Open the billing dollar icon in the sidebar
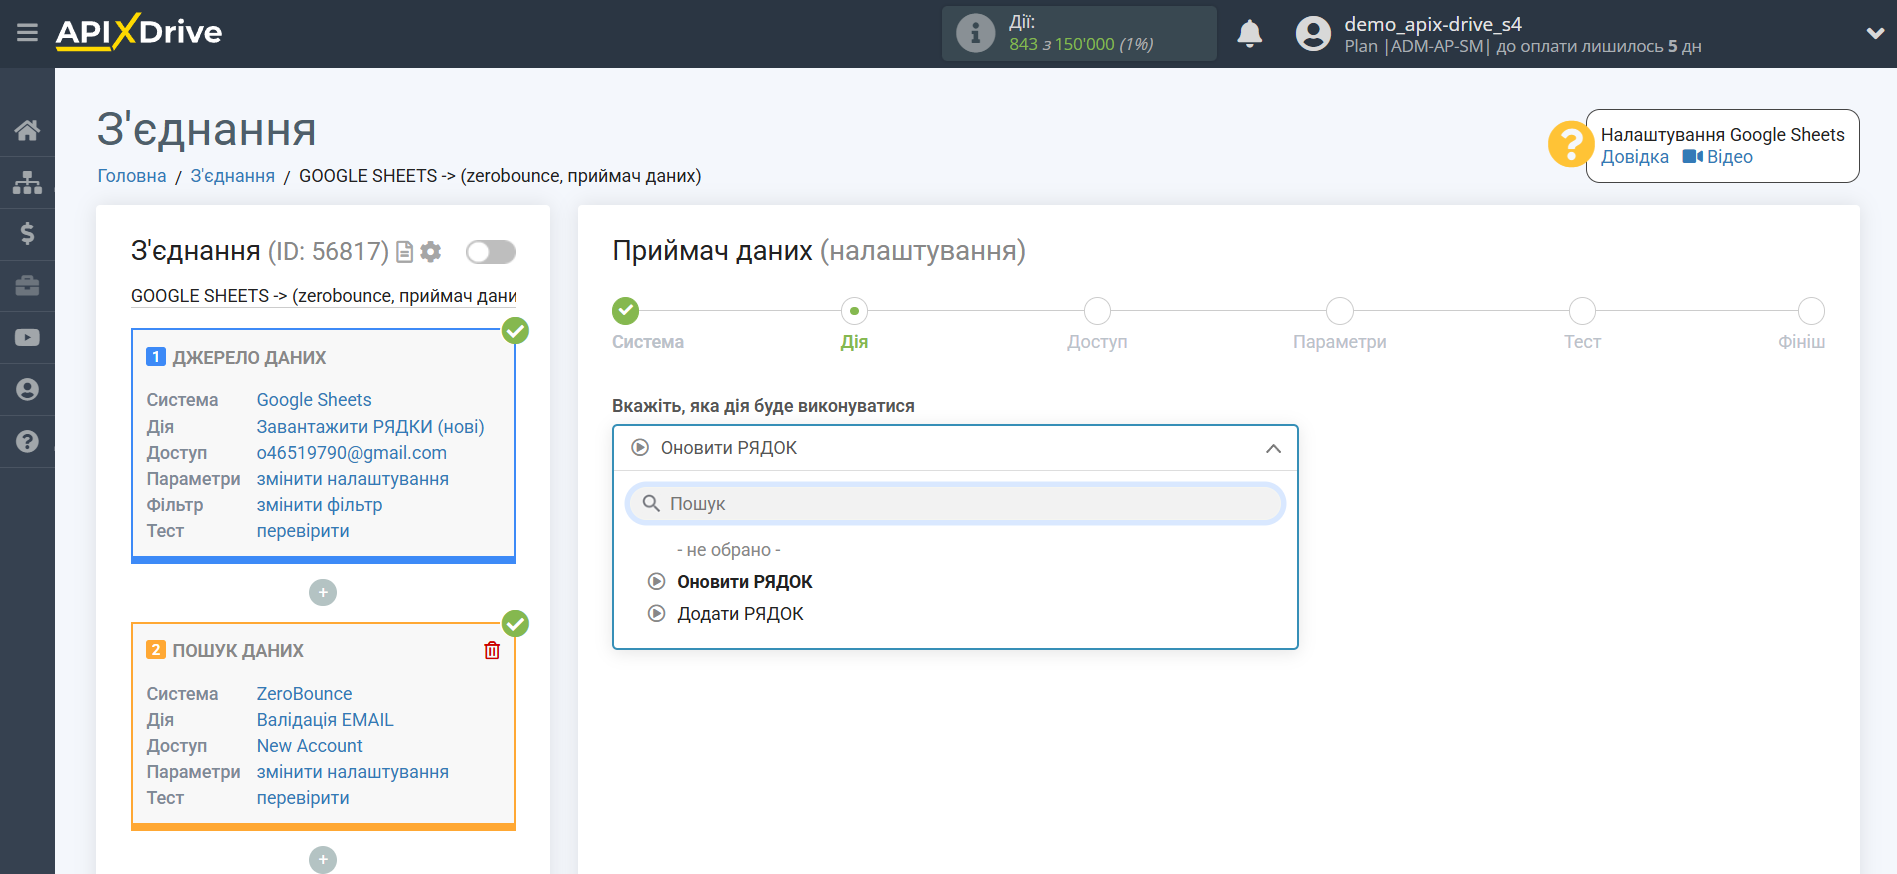 [27, 234]
